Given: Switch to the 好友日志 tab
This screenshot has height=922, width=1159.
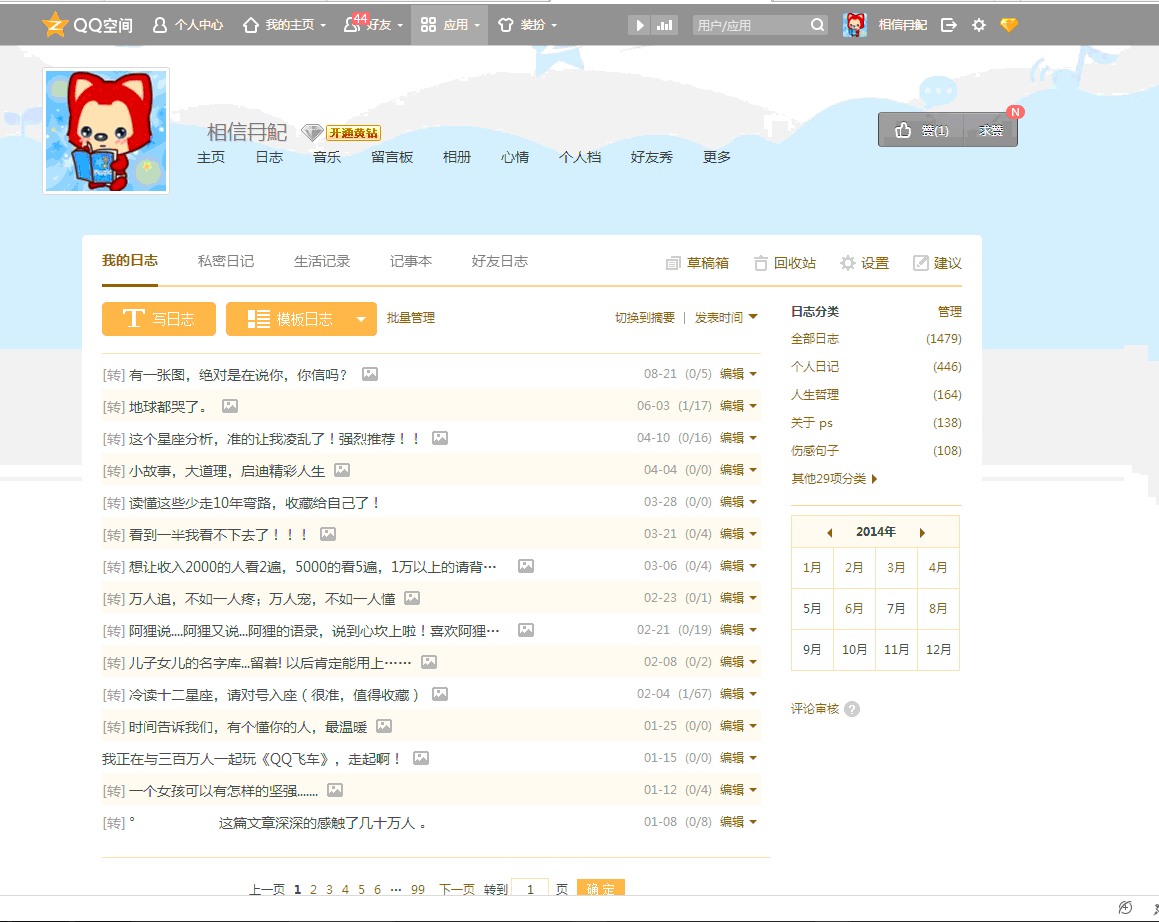Looking at the screenshot, I should click(500, 261).
